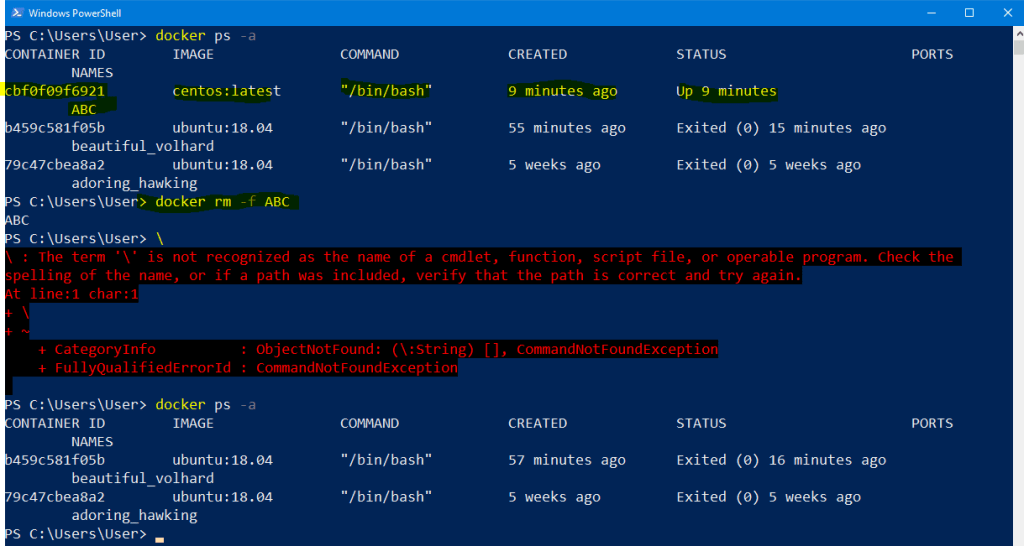Click the red CategoryInfo error line
This screenshot has height=546, width=1024.
pos(378,349)
